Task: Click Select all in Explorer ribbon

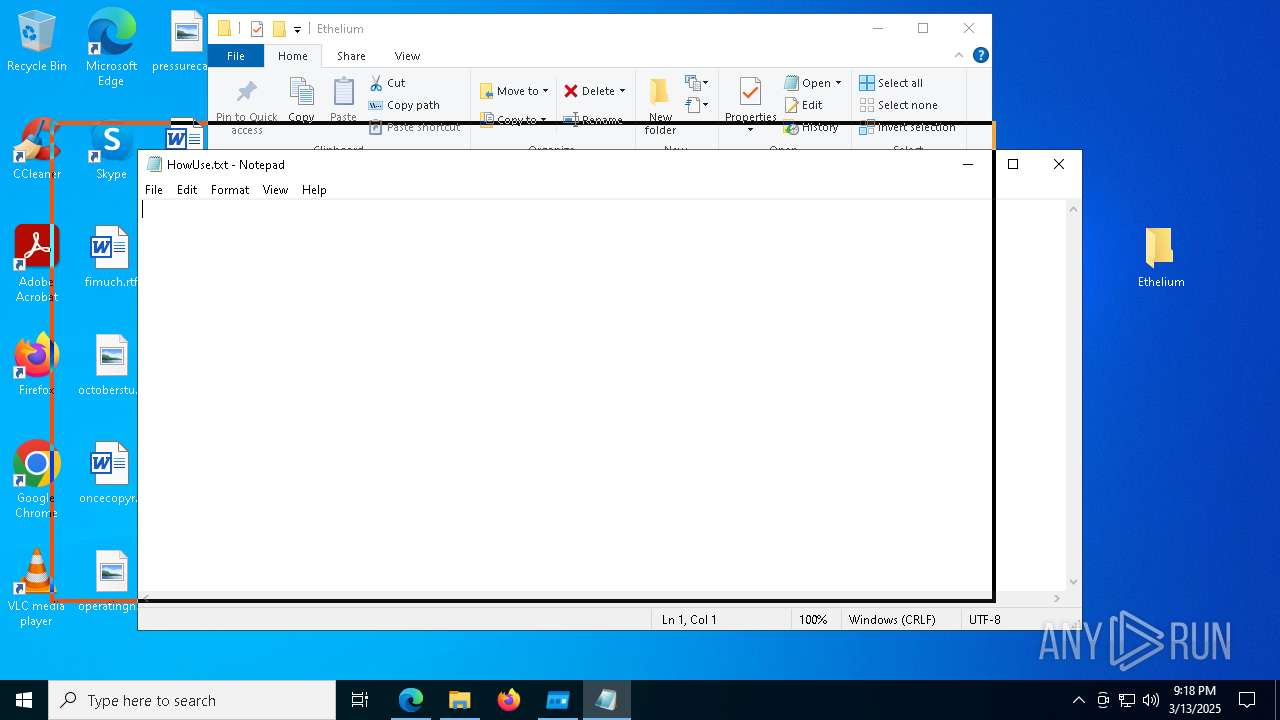Action: point(891,83)
